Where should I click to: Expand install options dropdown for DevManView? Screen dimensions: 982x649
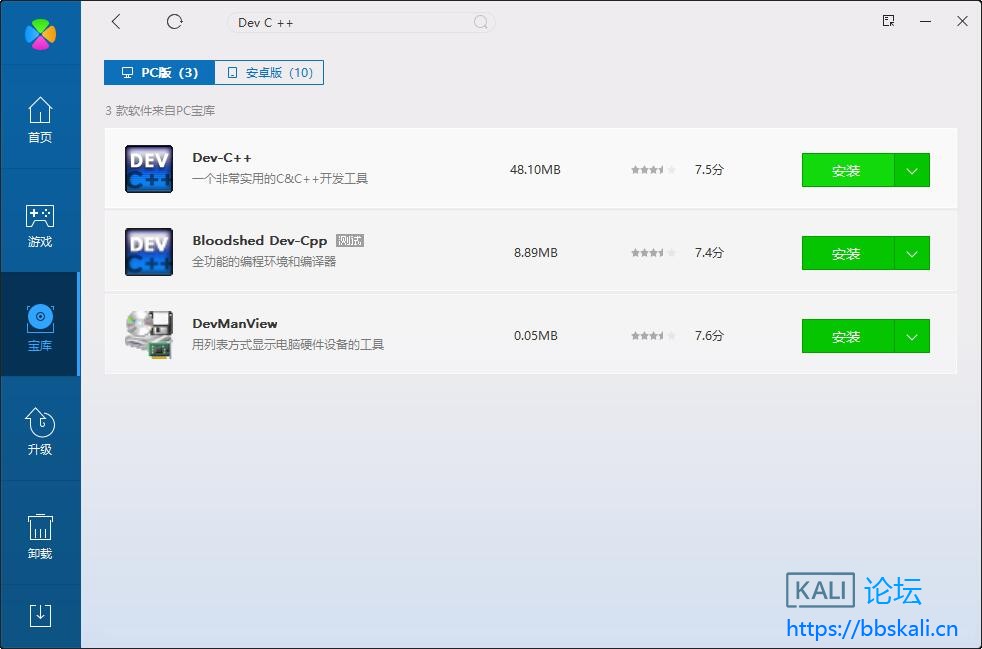[912, 336]
